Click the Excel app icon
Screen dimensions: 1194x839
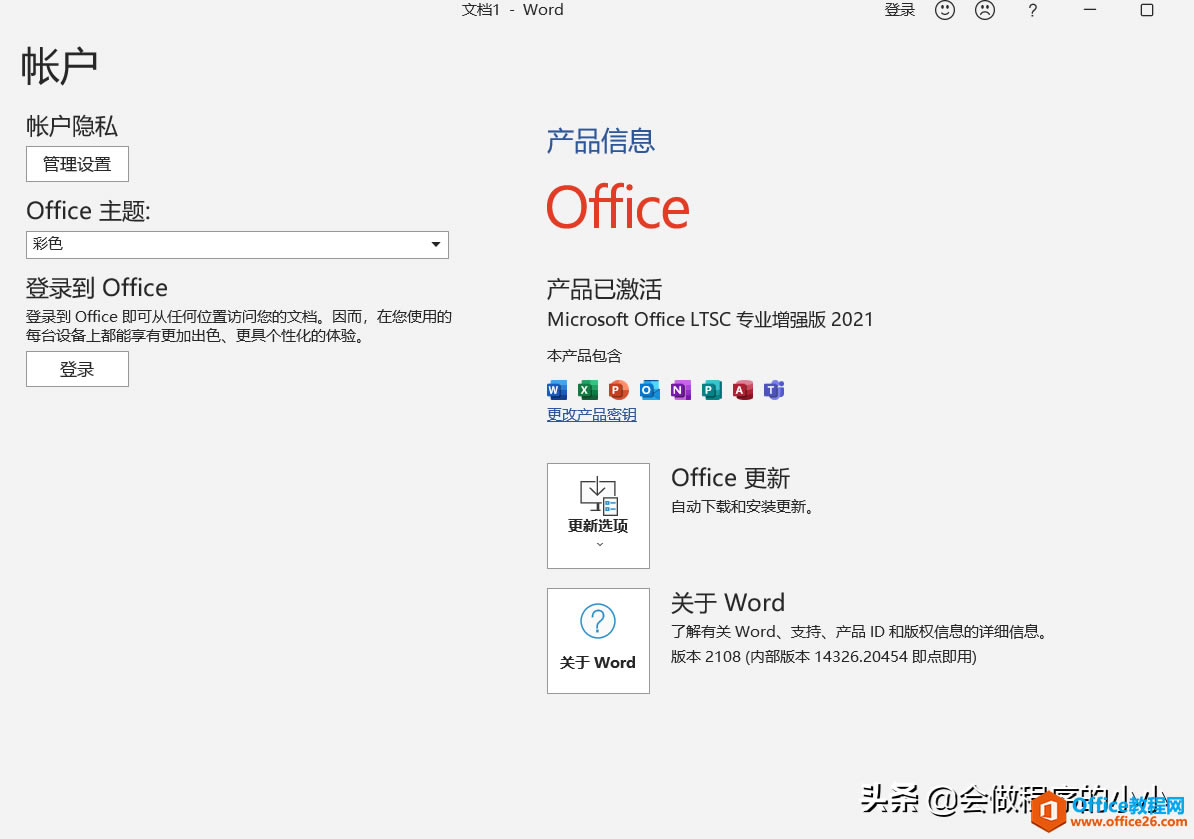coord(588,391)
